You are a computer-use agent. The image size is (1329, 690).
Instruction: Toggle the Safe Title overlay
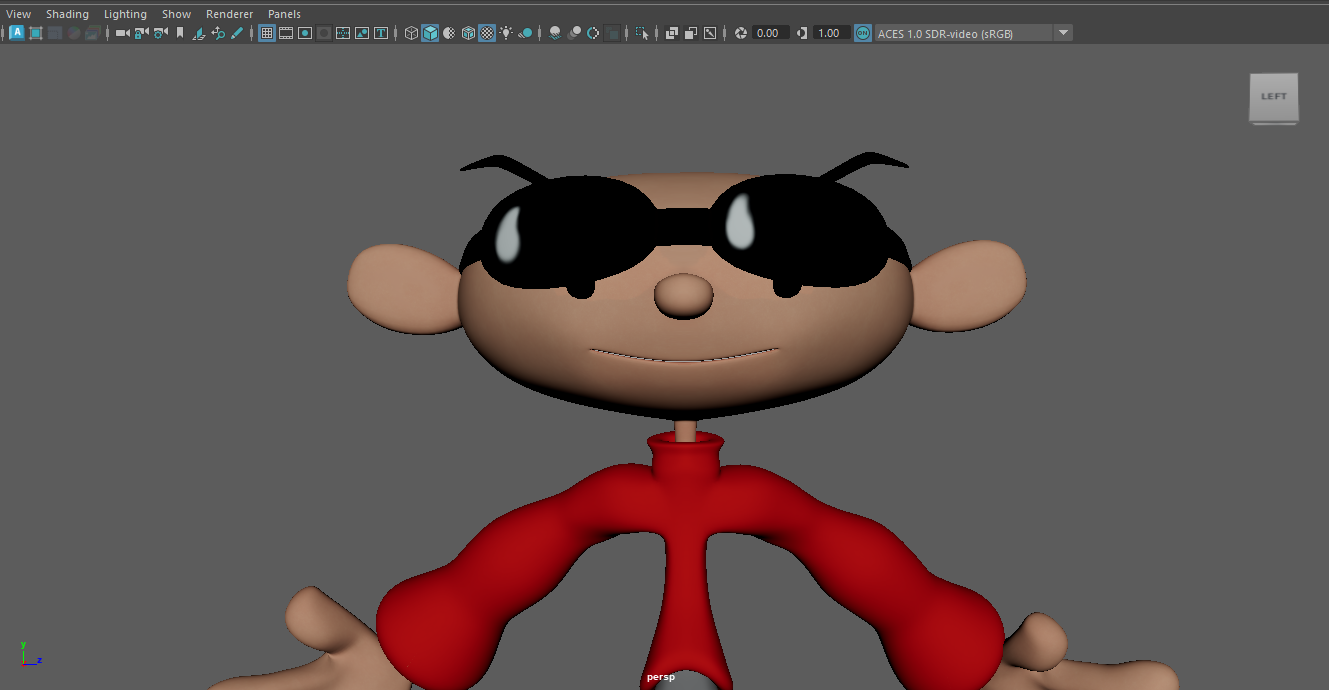[381, 33]
